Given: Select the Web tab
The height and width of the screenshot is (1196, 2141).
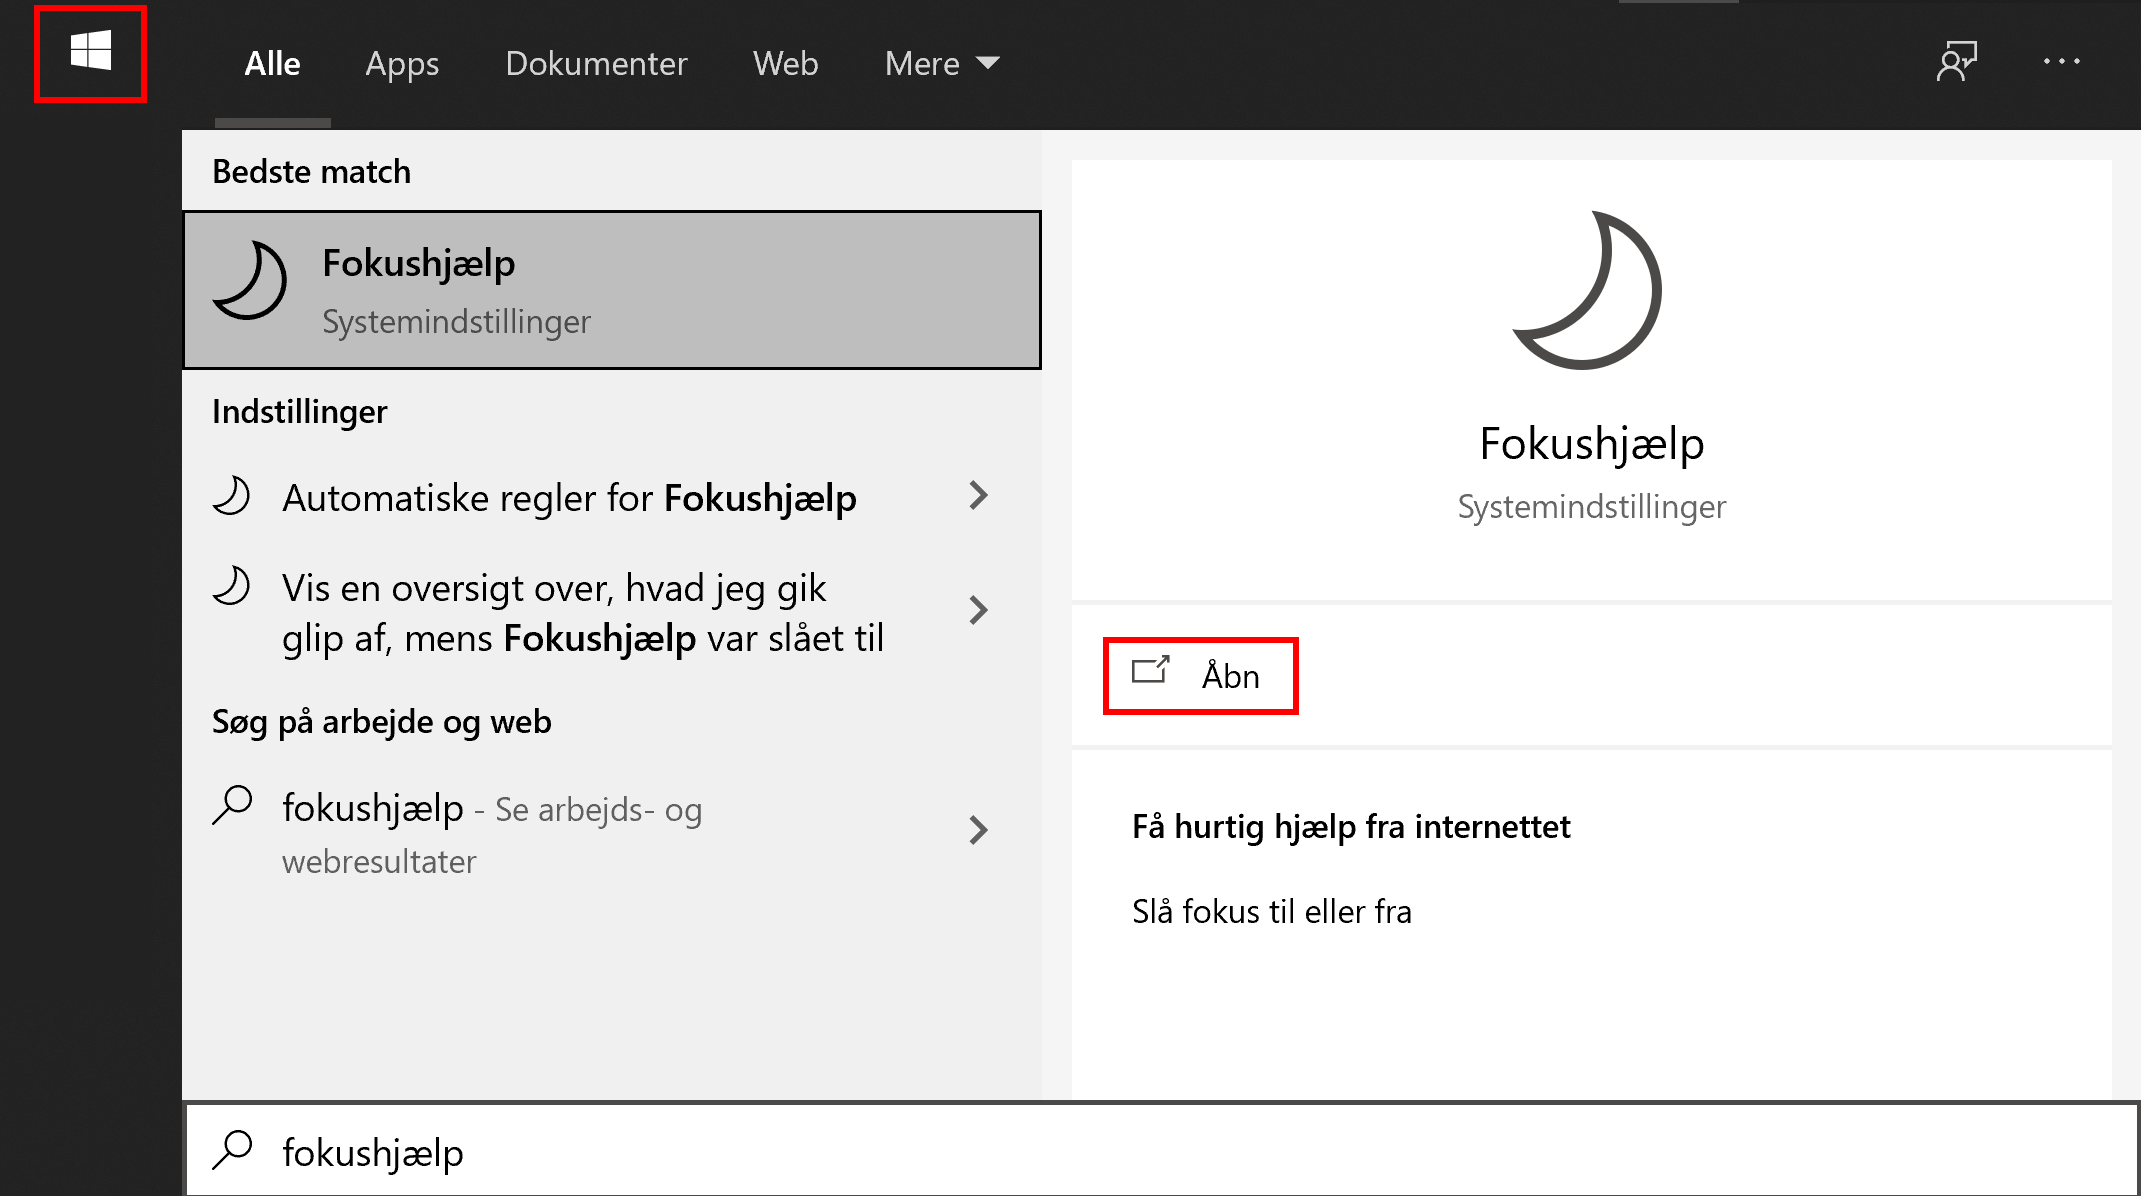Looking at the screenshot, I should pyautogui.click(x=785, y=64).
